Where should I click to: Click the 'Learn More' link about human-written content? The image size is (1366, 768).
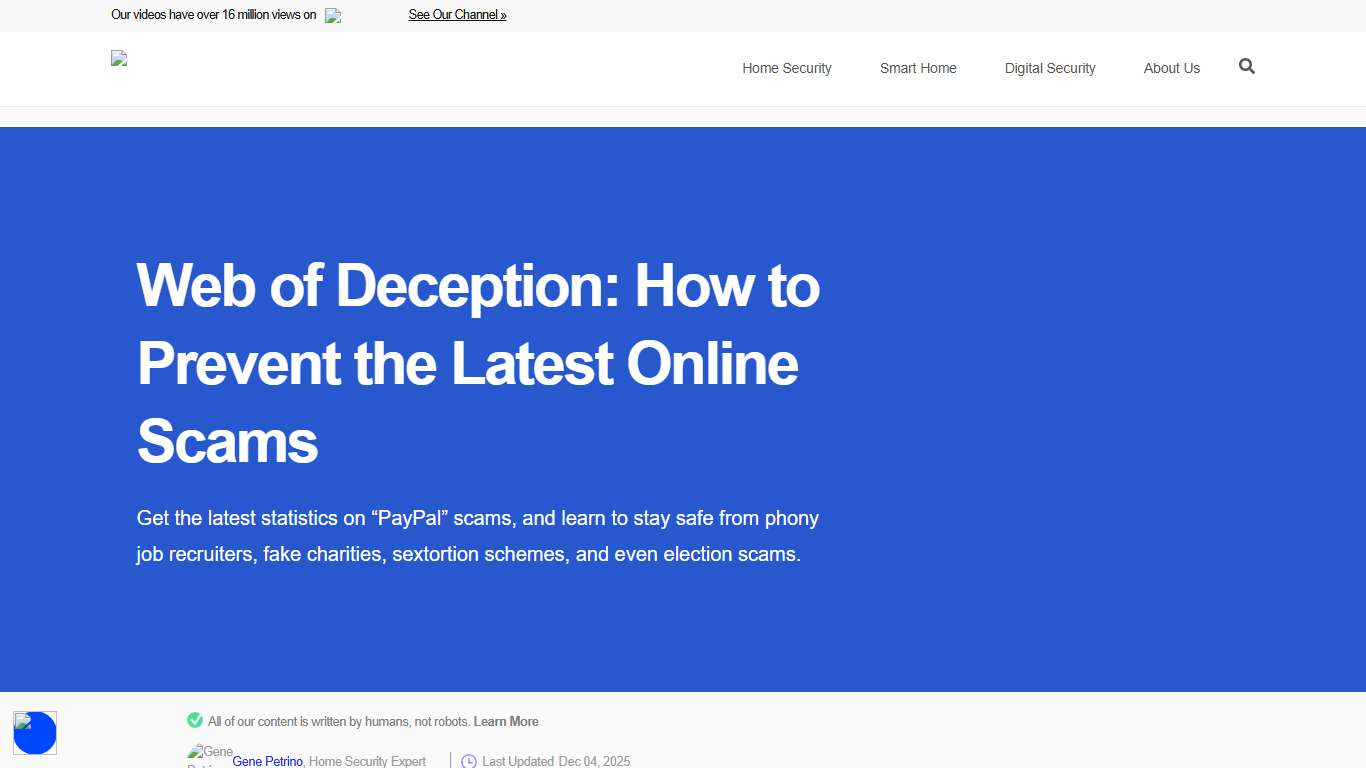click(x=506, y=721)
